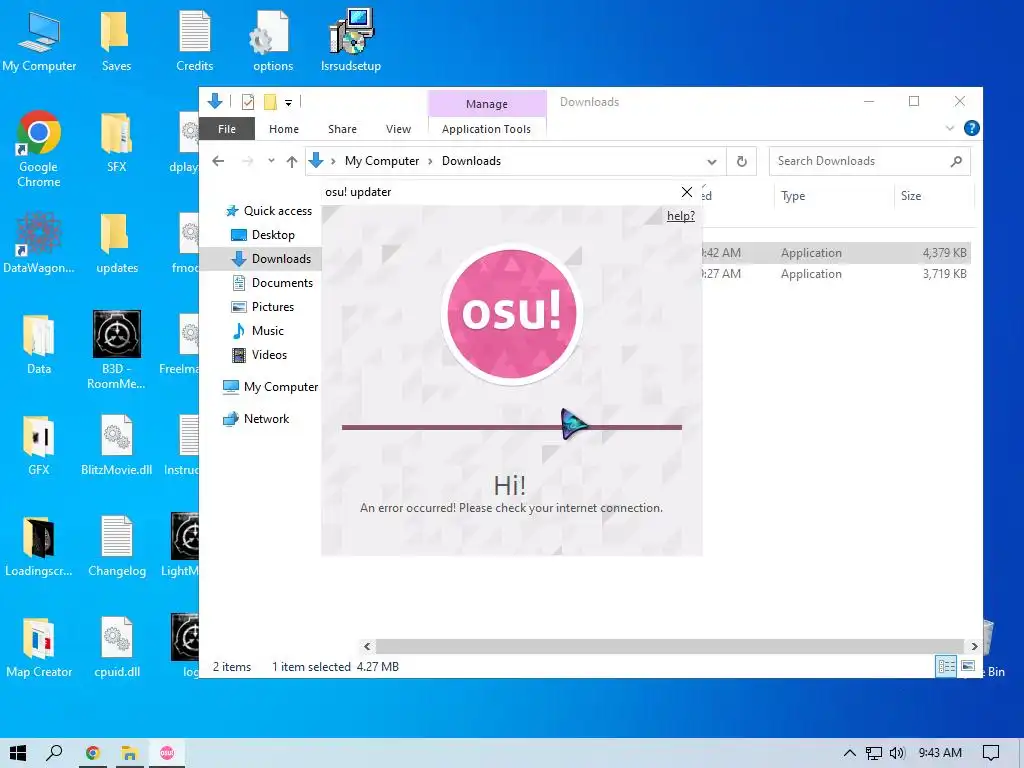Launch the lsrsudsetup installer icon
The width and height of the screenshot is (1024, 768).
(351, 40)
